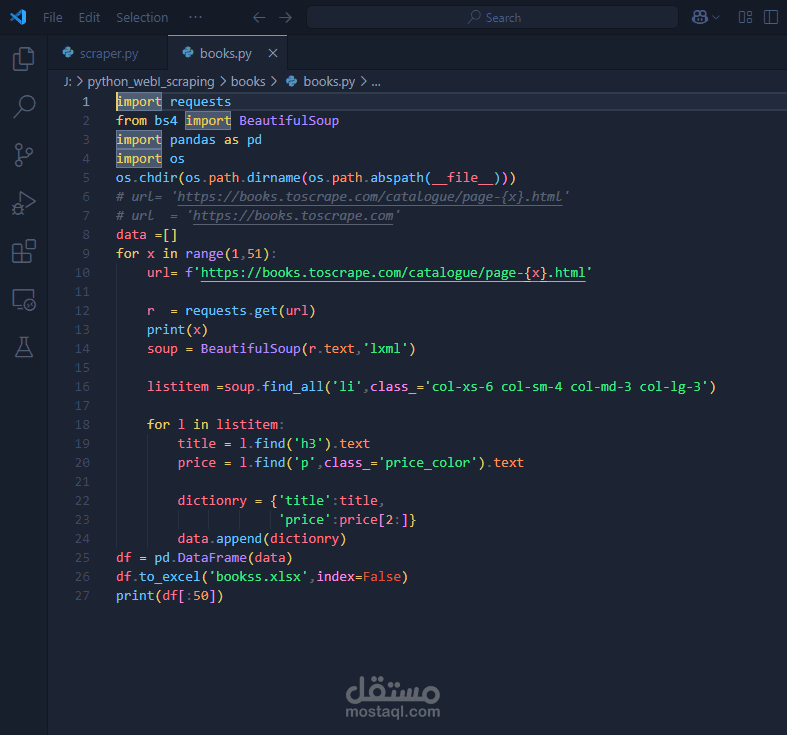Click the books.py breadcrumb

click(x=329, y=81)
